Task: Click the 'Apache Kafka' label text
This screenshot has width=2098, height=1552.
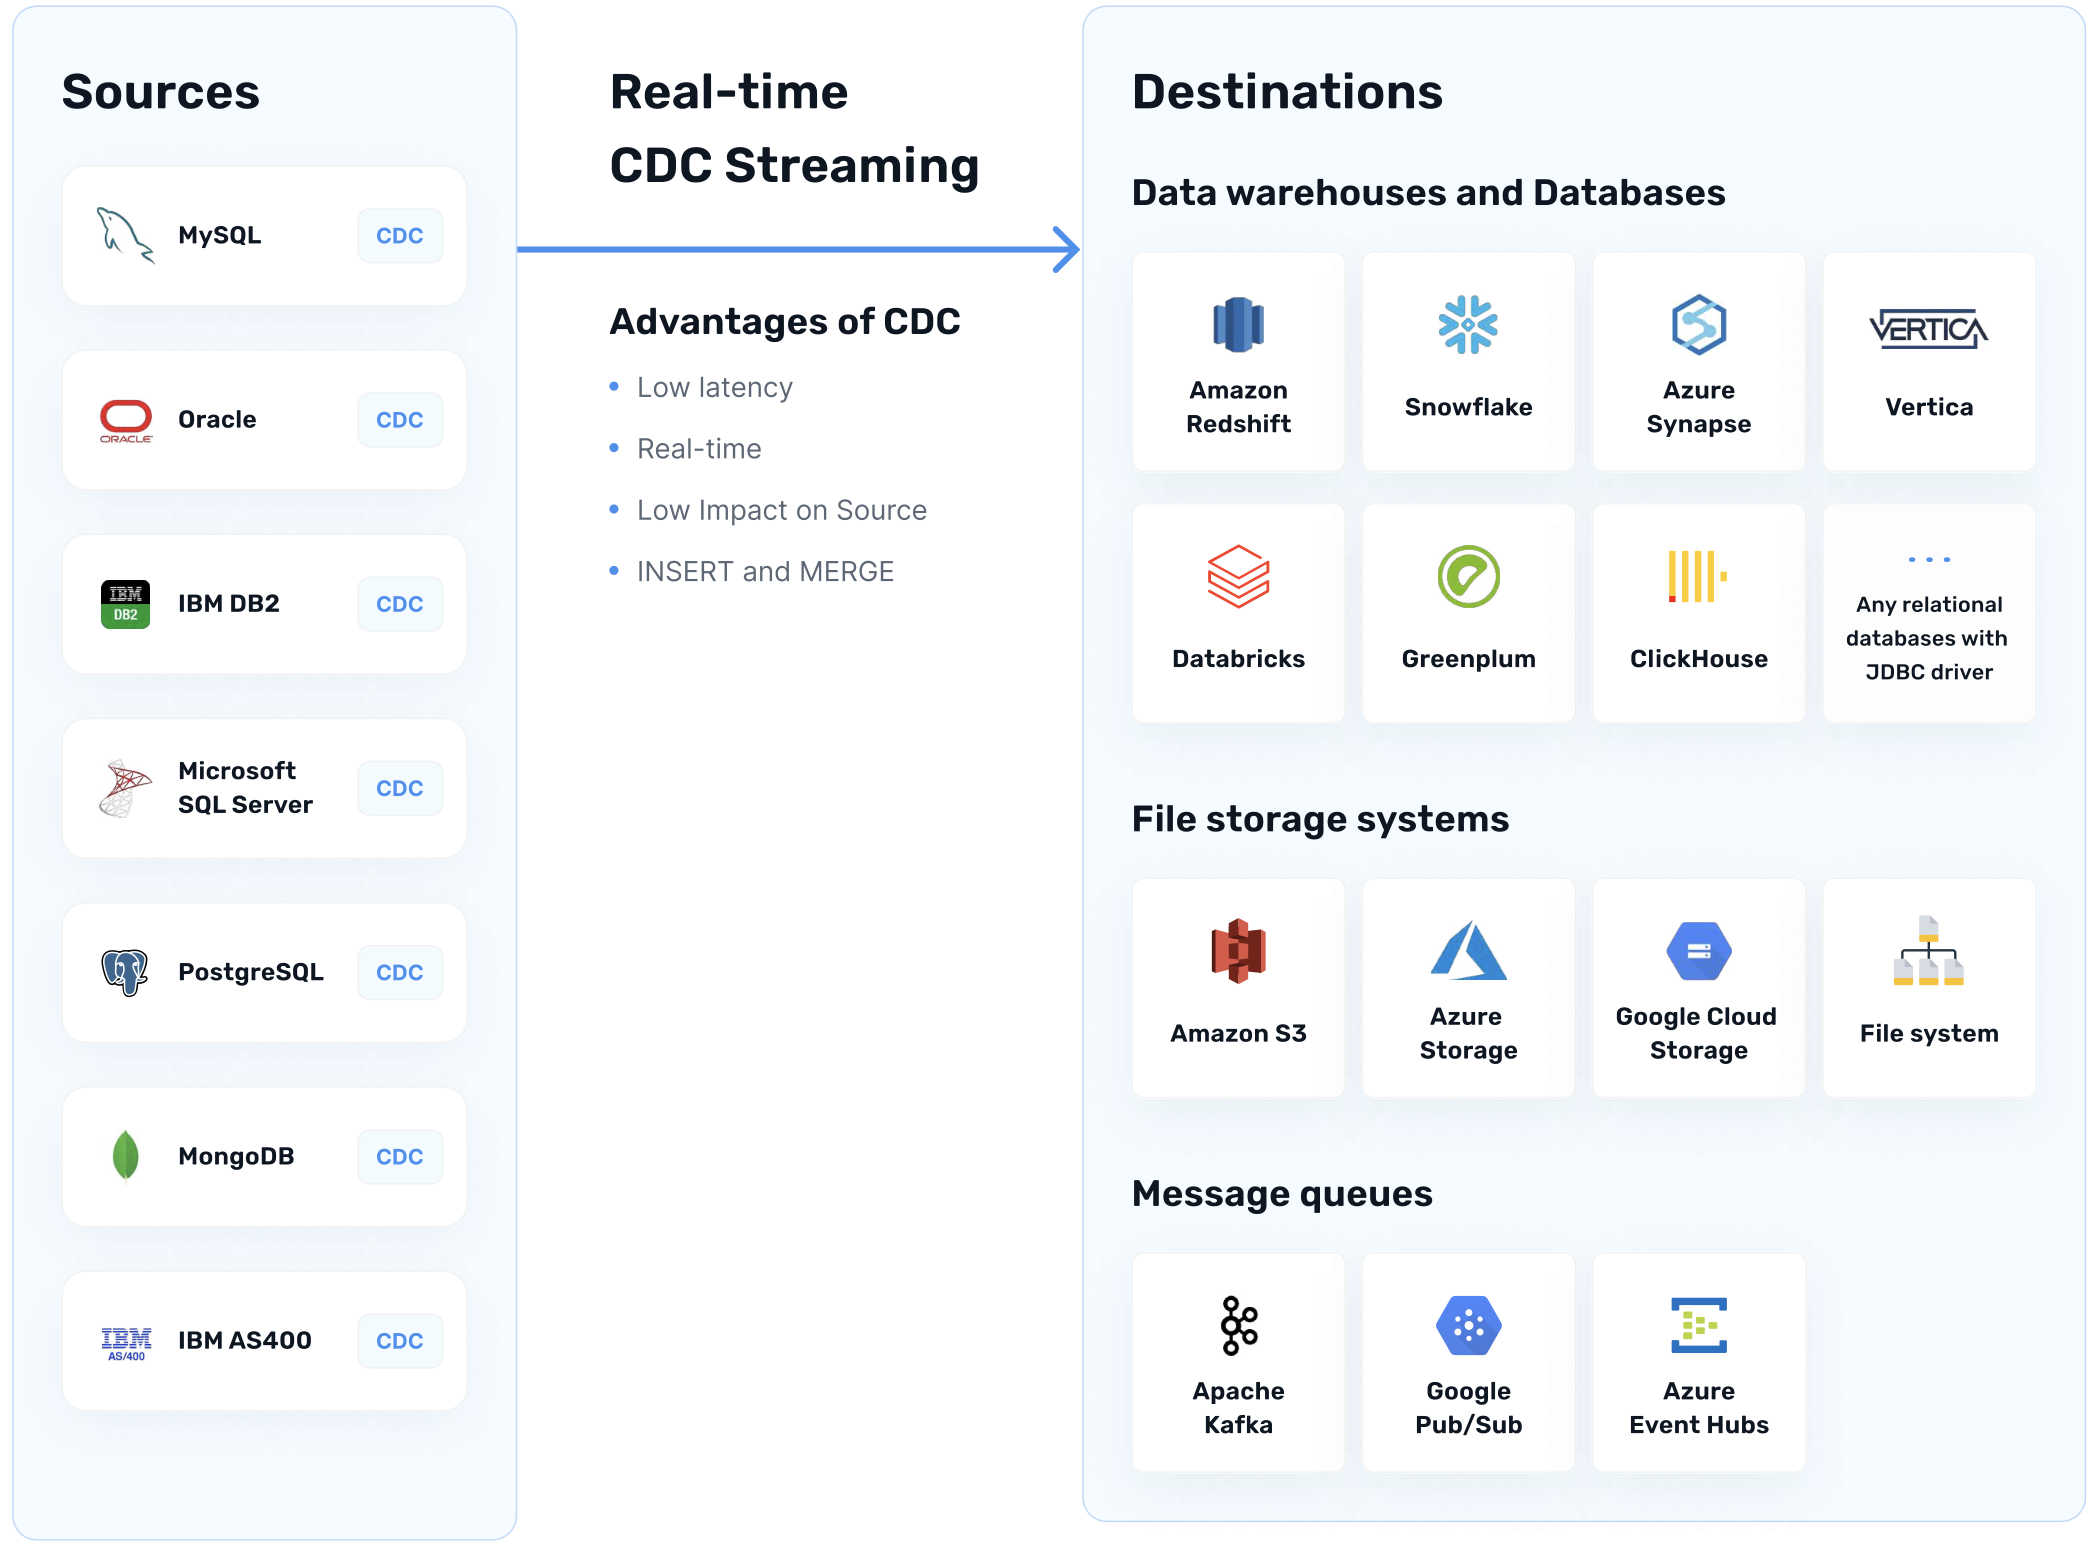Action: tap(1238, 1408)
